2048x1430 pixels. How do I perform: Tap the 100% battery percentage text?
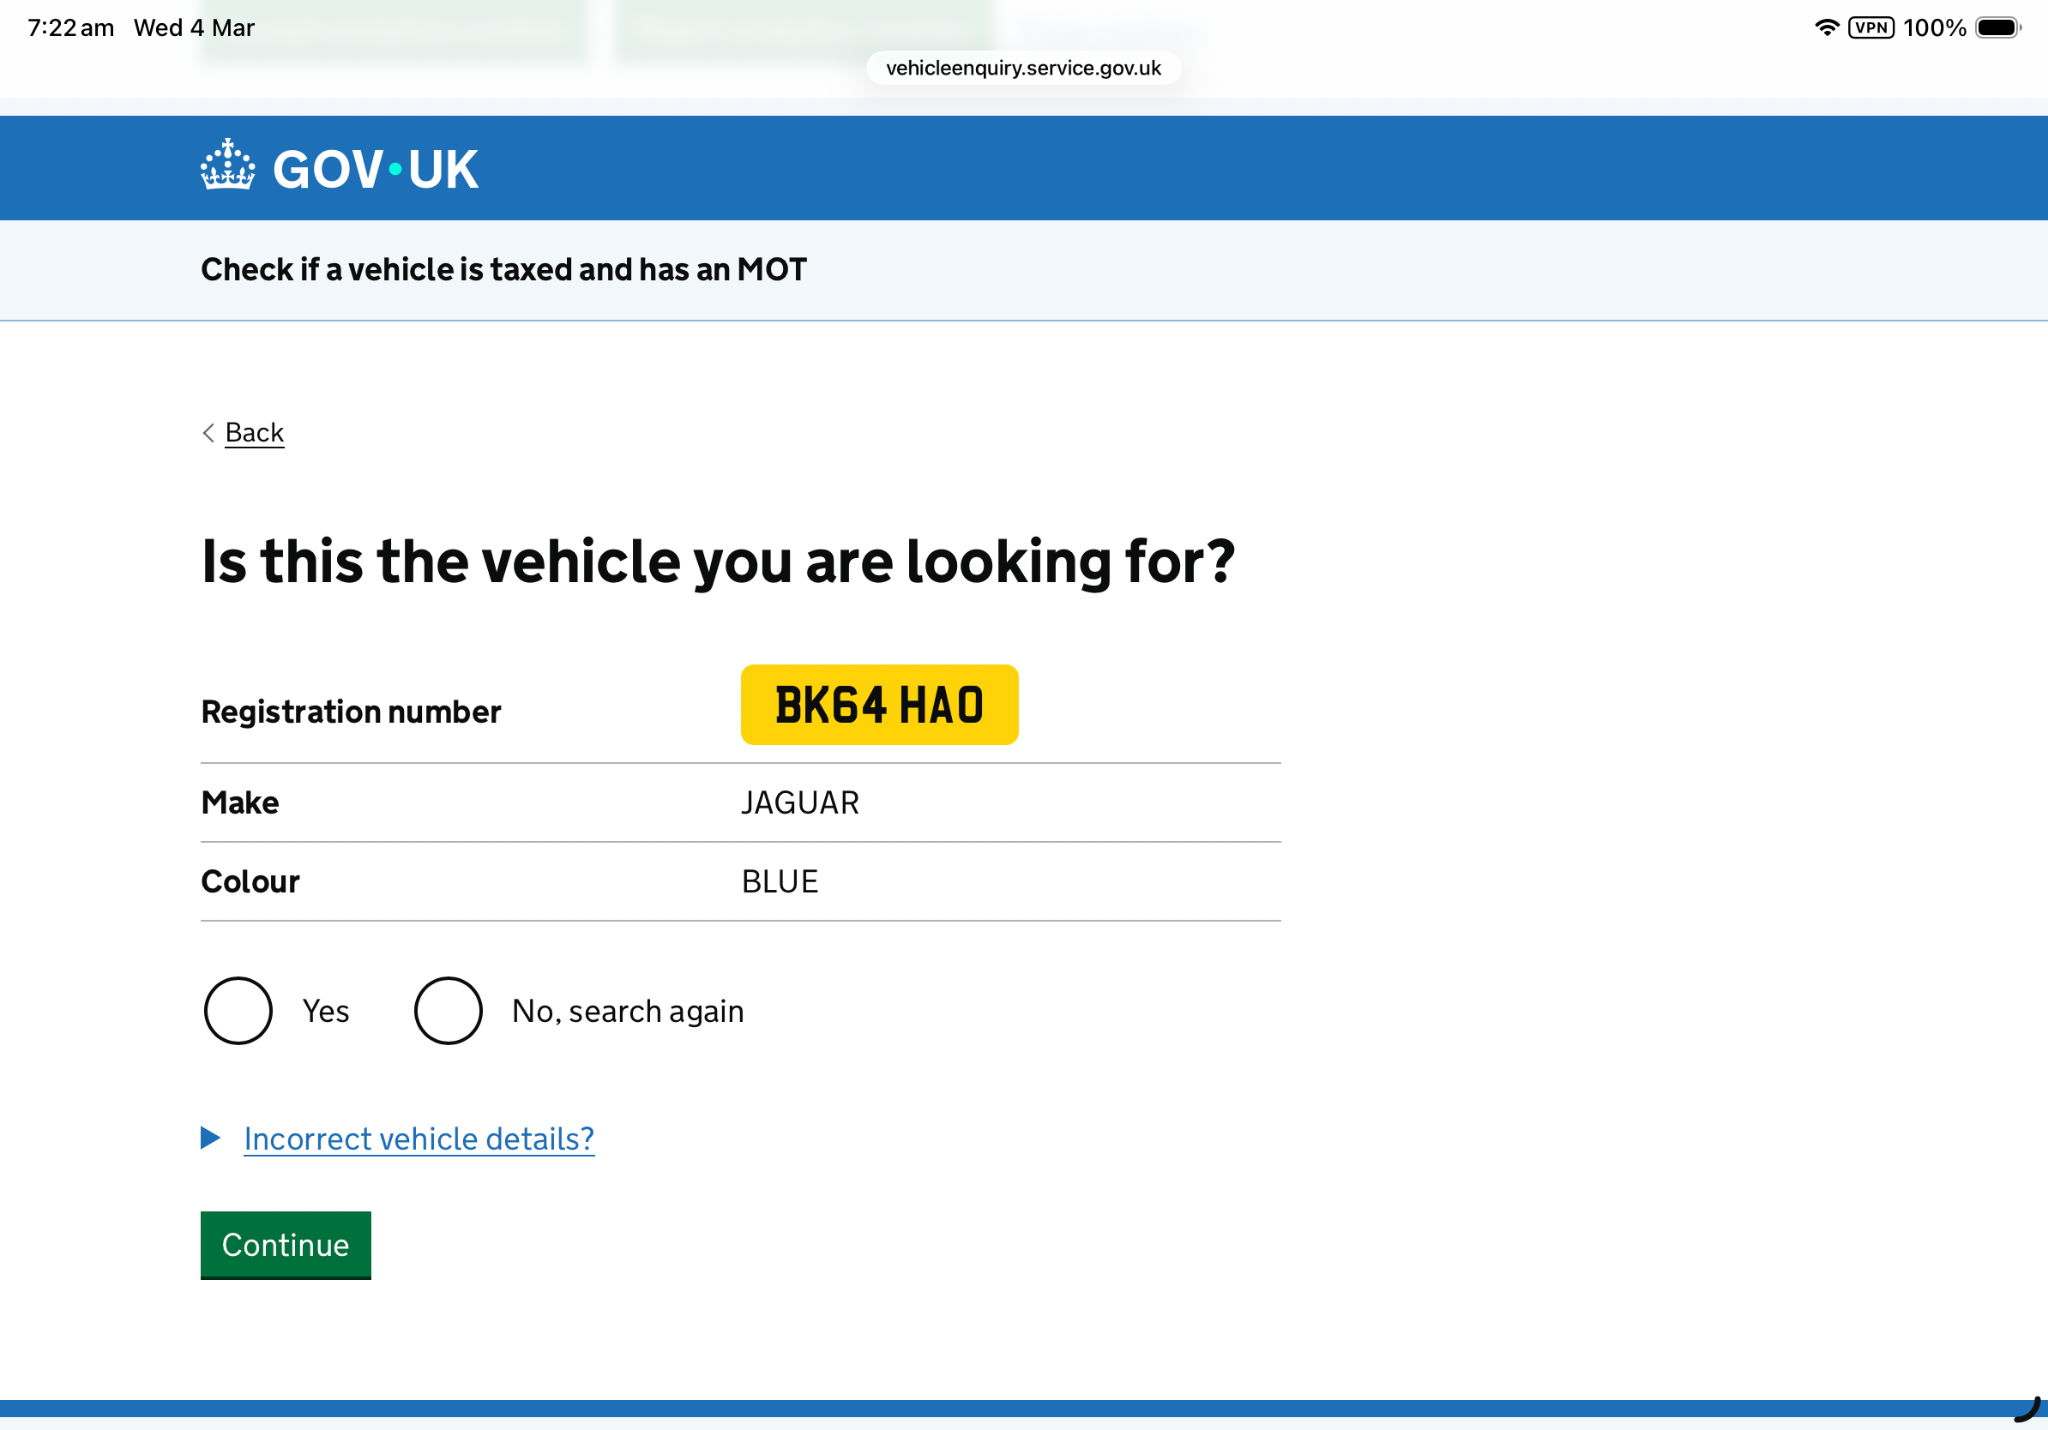tap(1934, 28)
